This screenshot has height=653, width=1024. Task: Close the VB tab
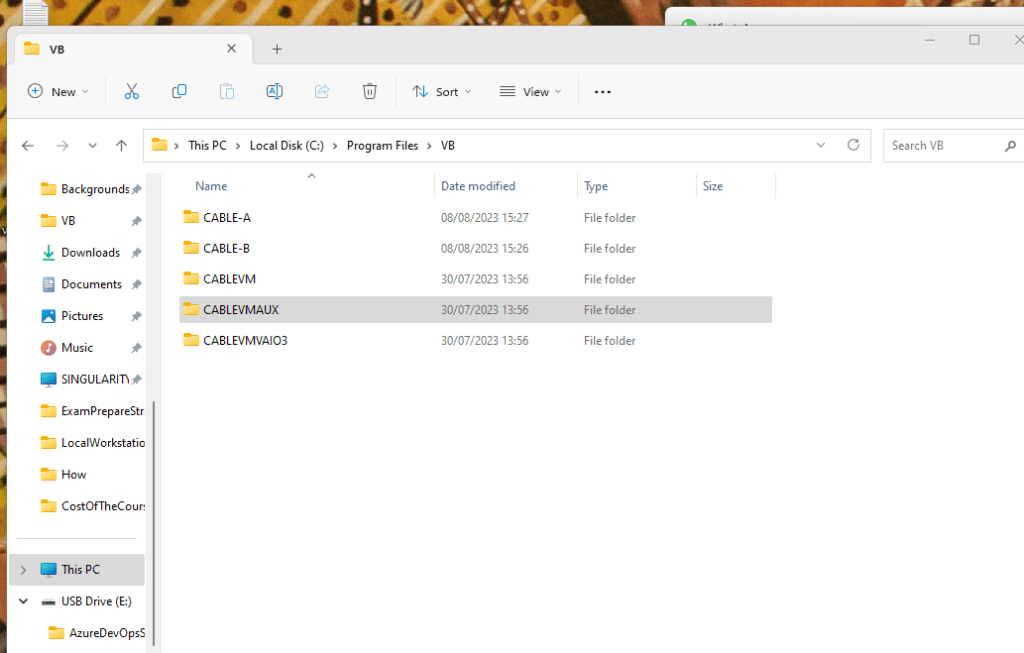click(x=231, y=48)
